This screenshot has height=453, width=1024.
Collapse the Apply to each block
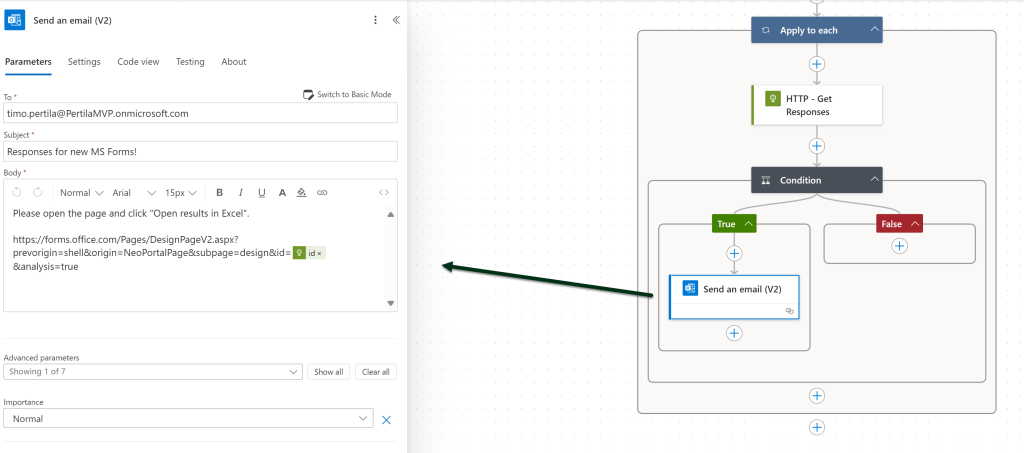pos(875,30)
